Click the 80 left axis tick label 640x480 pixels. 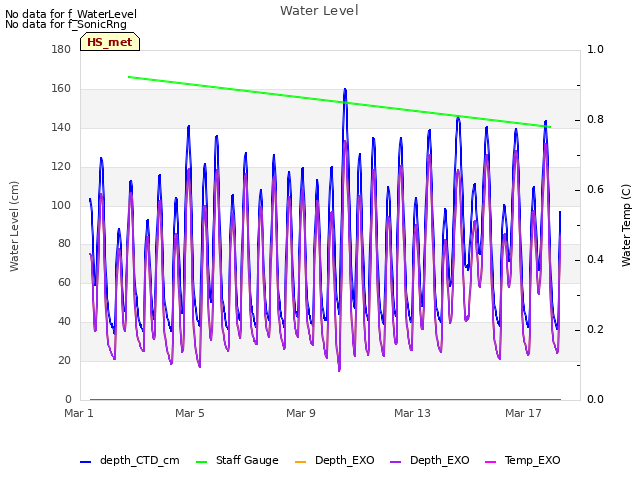[64, 244]
